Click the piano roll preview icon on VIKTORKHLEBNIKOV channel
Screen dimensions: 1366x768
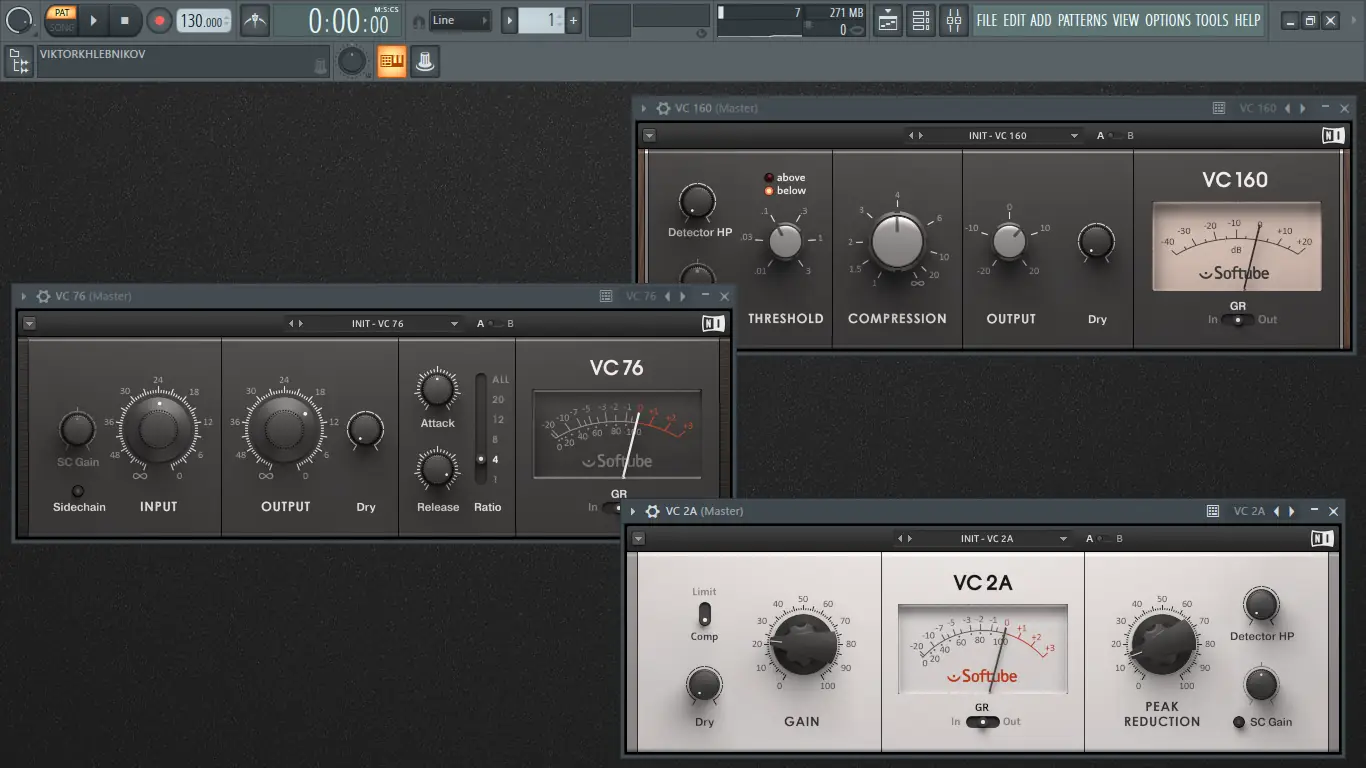(x=391, y=60)
